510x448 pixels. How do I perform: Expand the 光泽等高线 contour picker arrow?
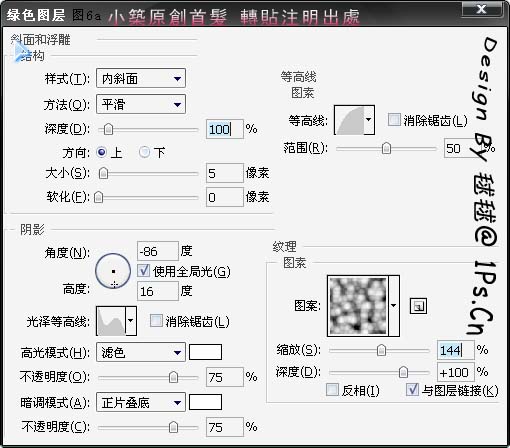click(x=131, y=321)
